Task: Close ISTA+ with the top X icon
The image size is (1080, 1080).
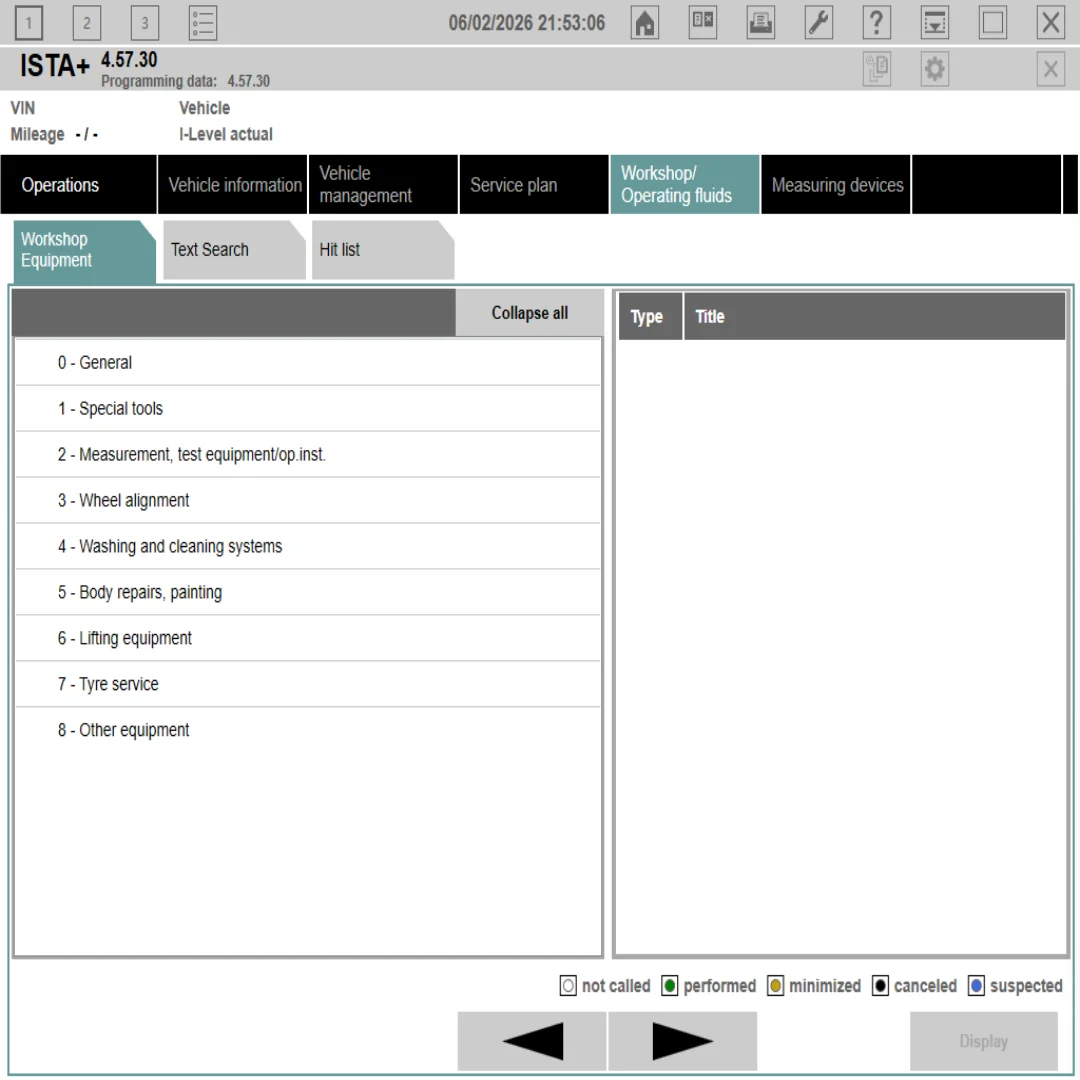Action: [x=1051, y=23]
